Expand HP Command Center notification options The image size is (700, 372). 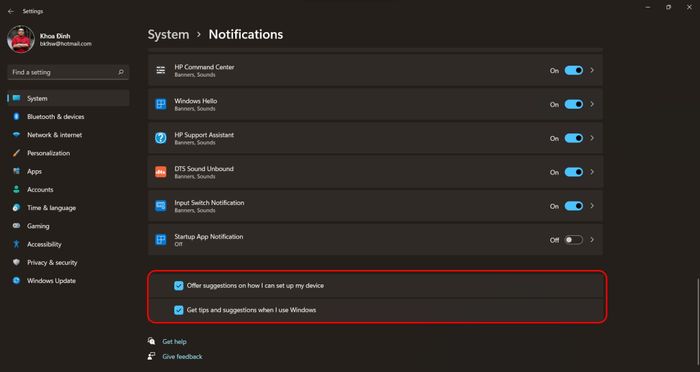tap(592, 70)
